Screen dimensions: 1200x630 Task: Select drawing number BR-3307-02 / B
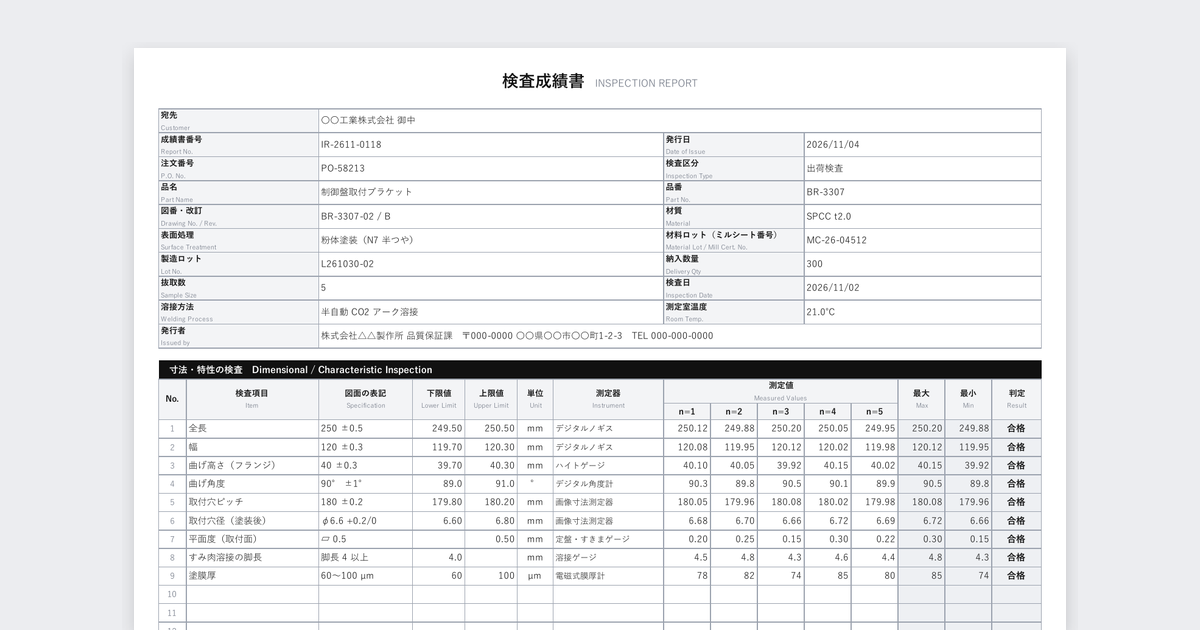click(x=356, y=216)
